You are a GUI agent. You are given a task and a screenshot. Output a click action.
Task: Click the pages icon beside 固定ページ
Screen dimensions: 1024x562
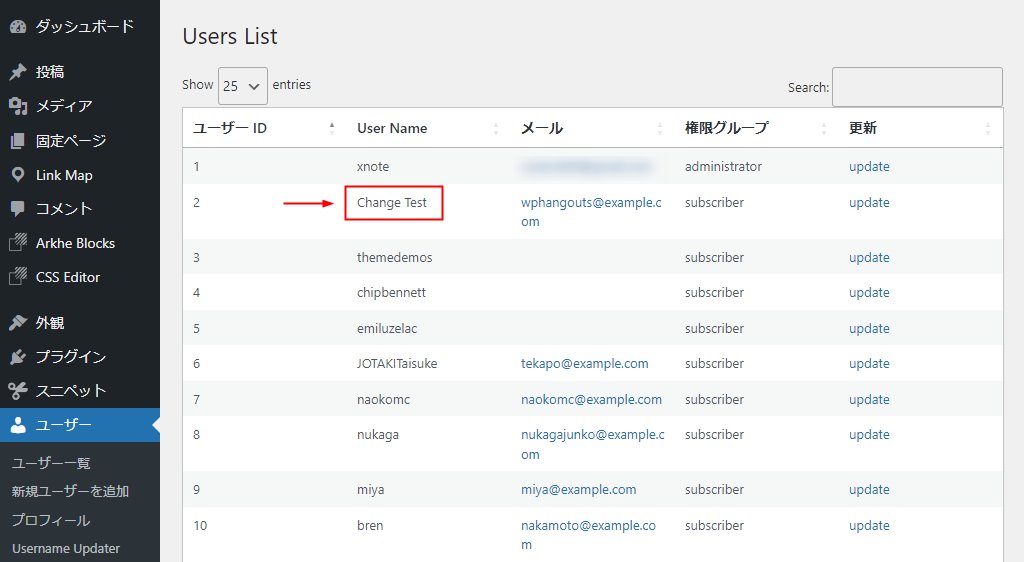(18, 140)
